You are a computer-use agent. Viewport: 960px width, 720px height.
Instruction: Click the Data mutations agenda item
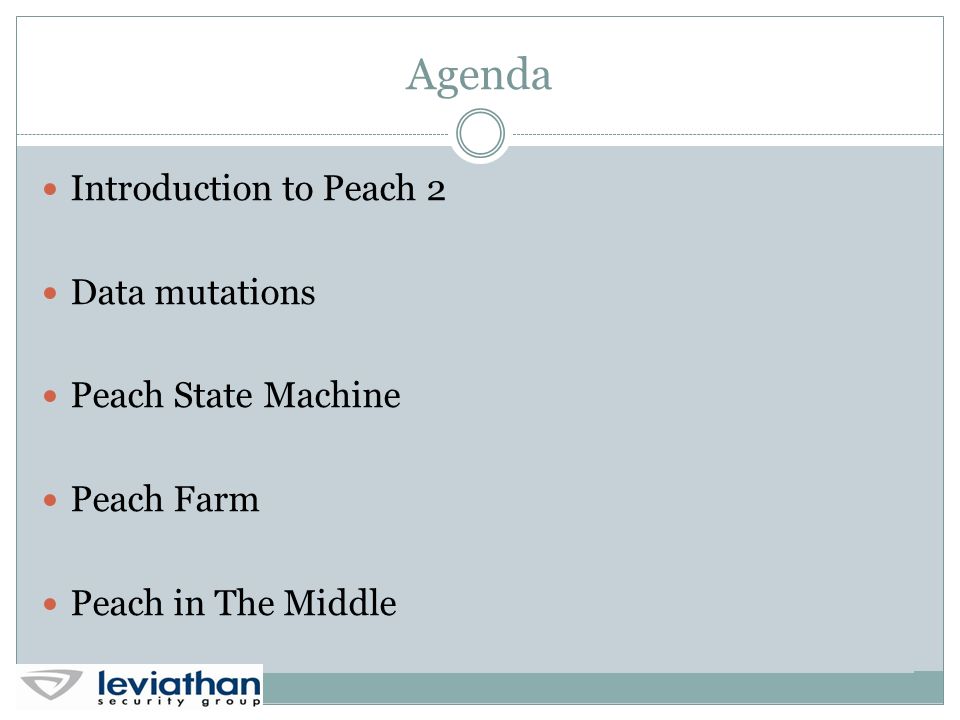[x=193, y=292]
